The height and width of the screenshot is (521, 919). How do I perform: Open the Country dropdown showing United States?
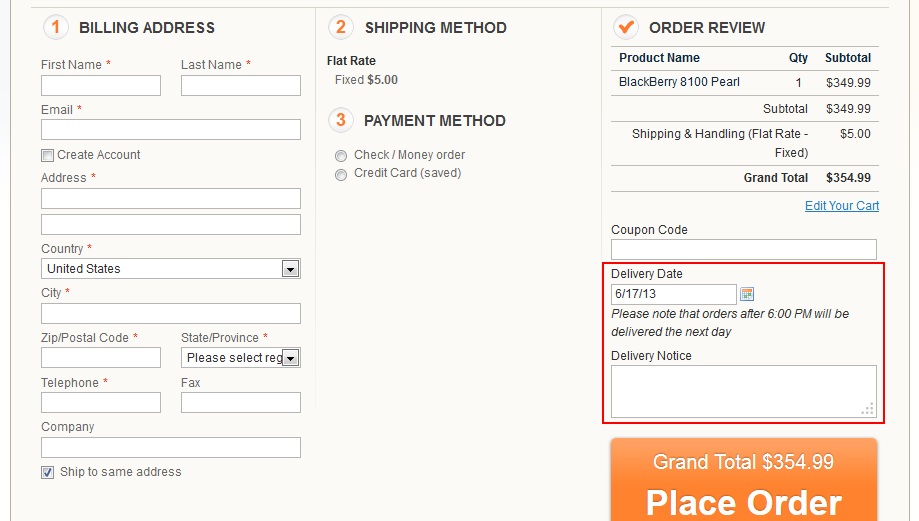point(171,269)
